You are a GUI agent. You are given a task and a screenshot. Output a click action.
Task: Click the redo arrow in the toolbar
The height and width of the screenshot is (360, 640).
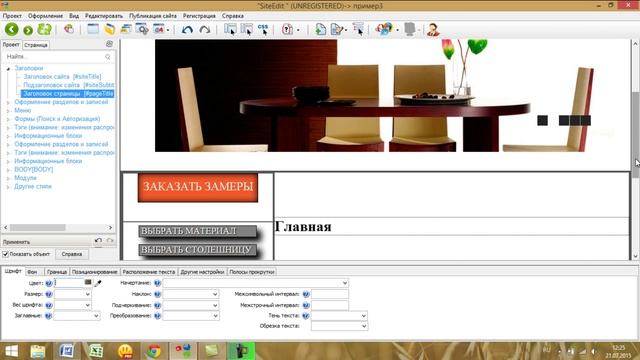[x=204, y=29]
